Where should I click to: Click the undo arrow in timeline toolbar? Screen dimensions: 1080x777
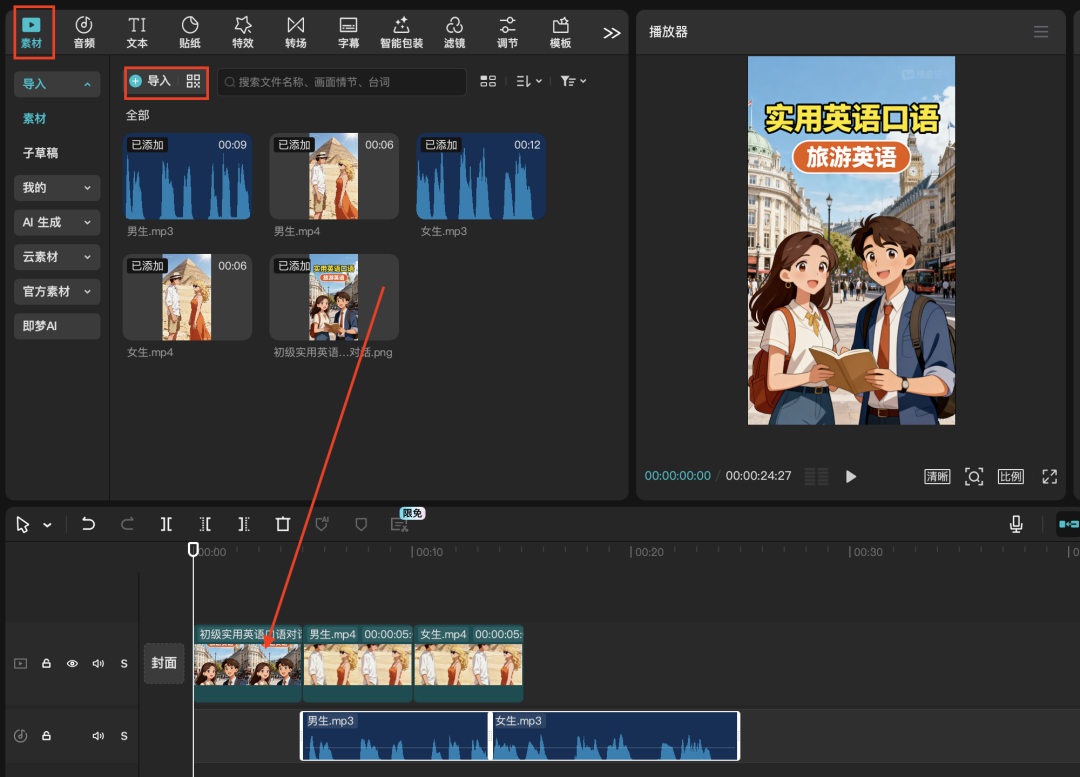coord(88,524)
